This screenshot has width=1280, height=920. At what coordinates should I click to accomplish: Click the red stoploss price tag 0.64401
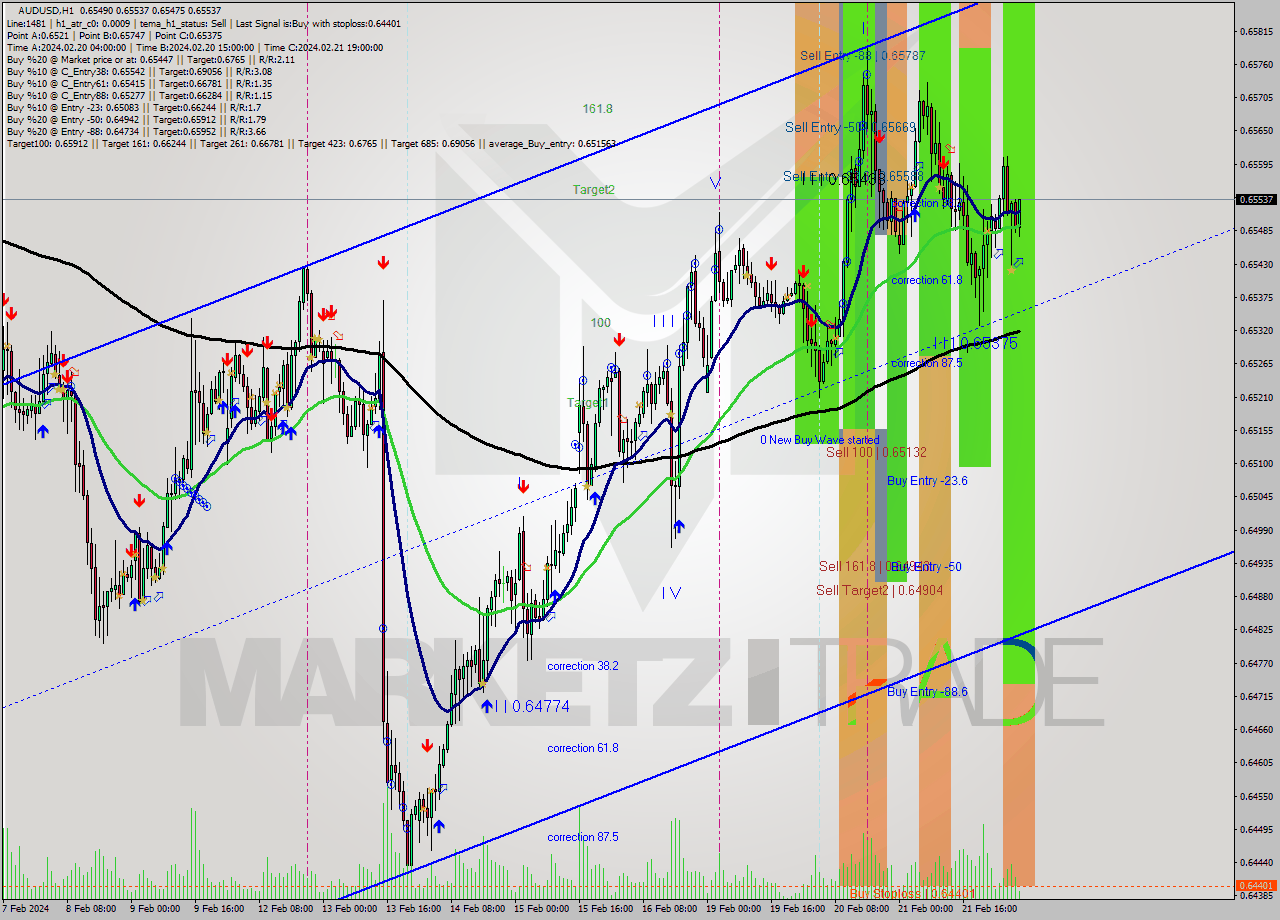[1256, 885]
